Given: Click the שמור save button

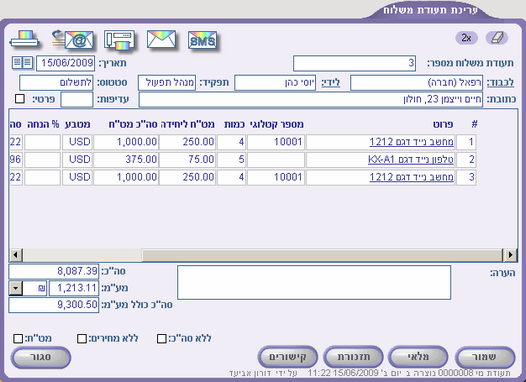Looking at the screenshot, I should (485, 357).
